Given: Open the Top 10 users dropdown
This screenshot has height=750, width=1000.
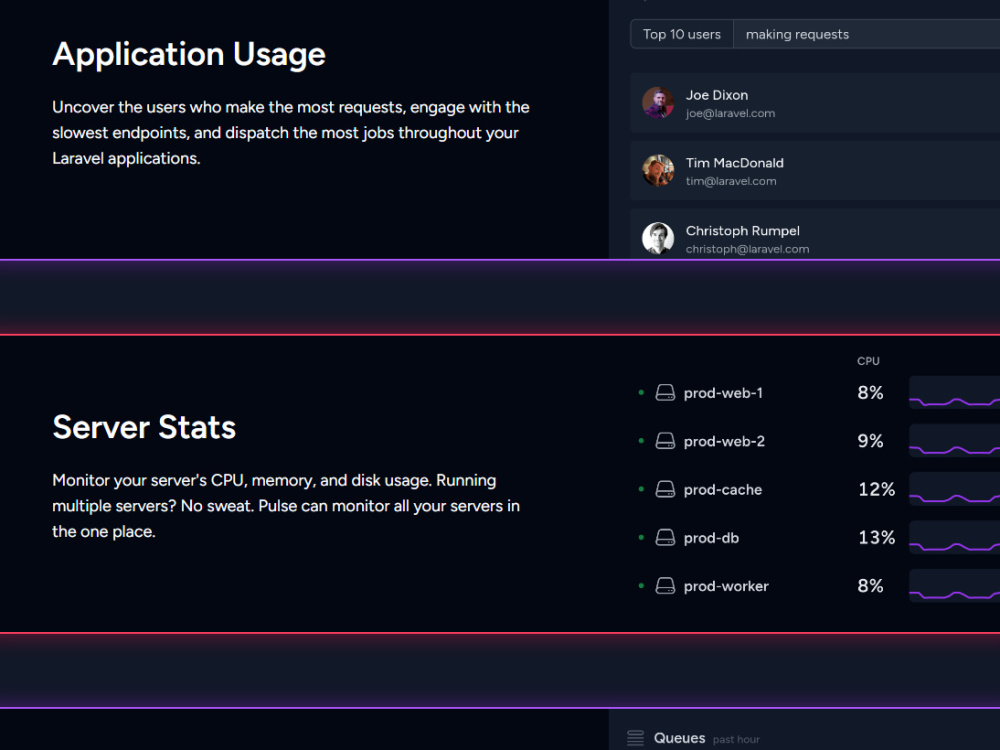Looking at the screenshot, I should click(682, 34).
